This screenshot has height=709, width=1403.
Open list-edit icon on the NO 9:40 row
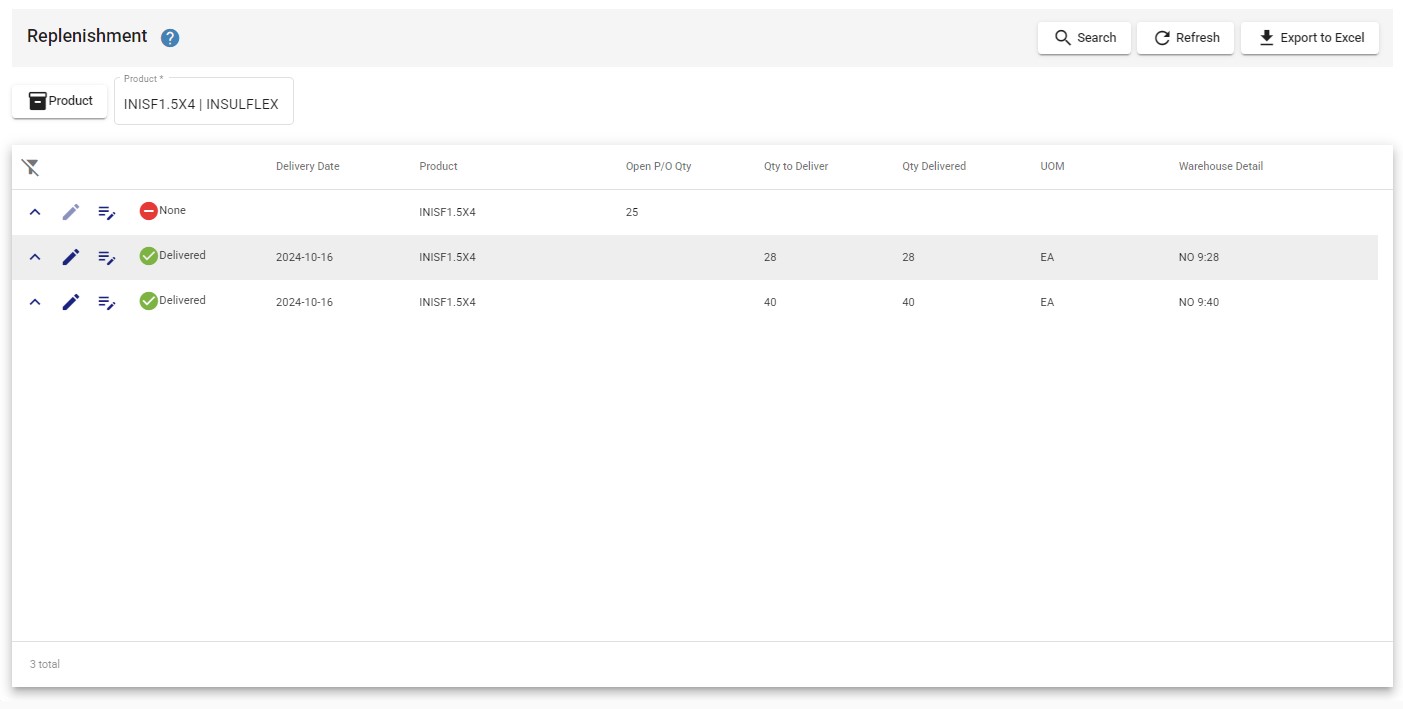[x=107, y=302]
